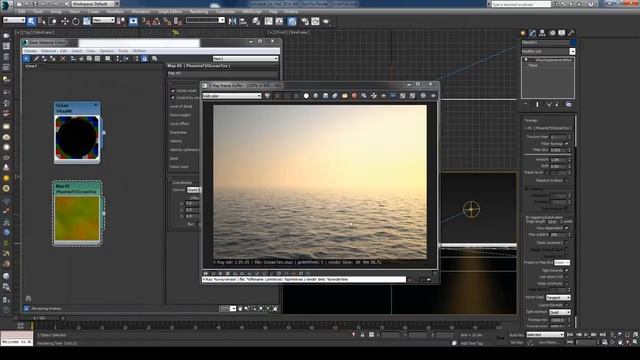The width and height of the screenshot is (640, 360).
Task: Toggle the Cache normals checkbox
Action: pyautogui.click(x=567, y=305)
